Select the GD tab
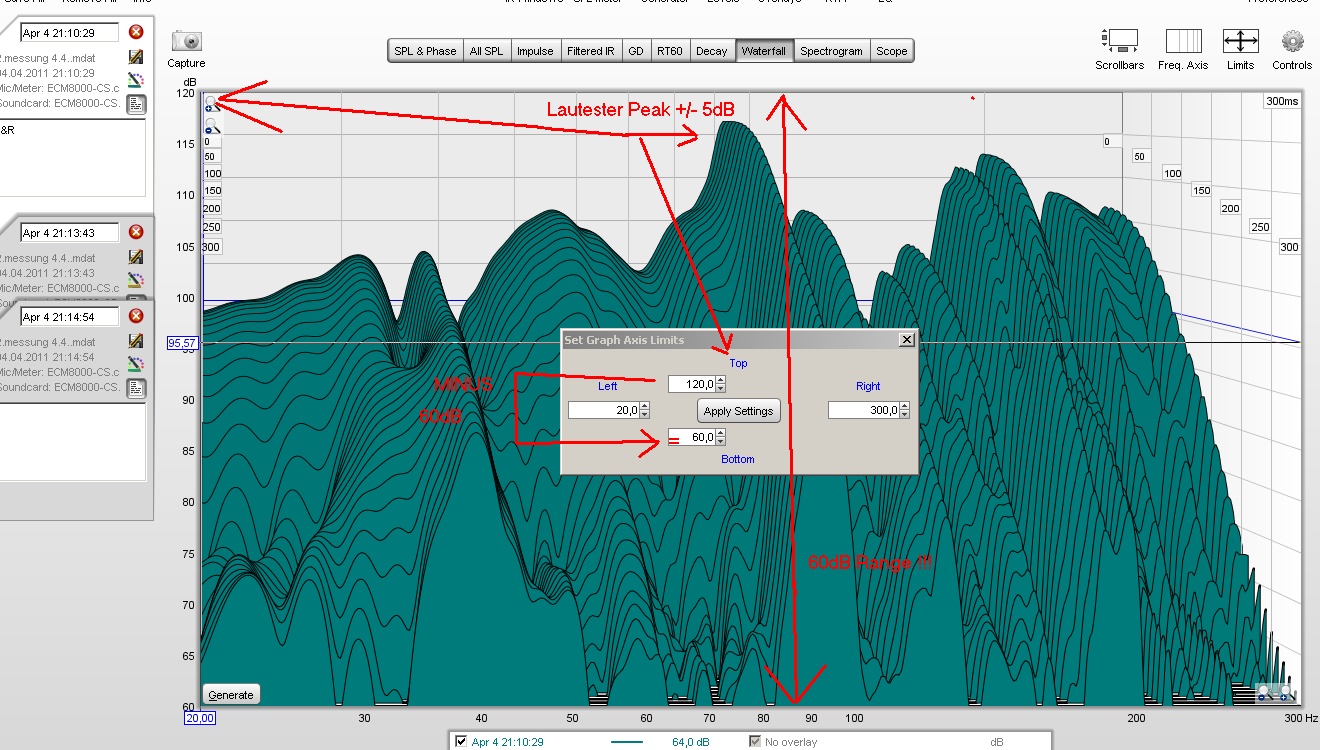 click(x=636, y=51)
